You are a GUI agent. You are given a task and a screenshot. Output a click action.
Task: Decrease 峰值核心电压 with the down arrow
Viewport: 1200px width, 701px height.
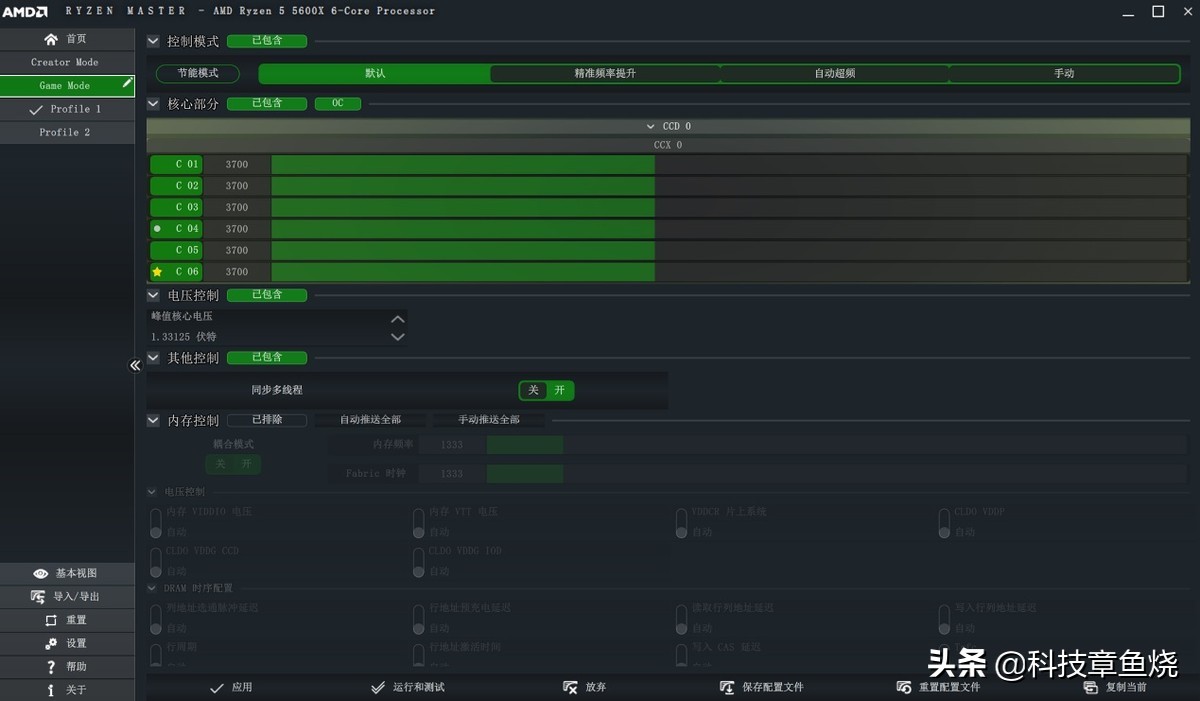pos(398,337)
